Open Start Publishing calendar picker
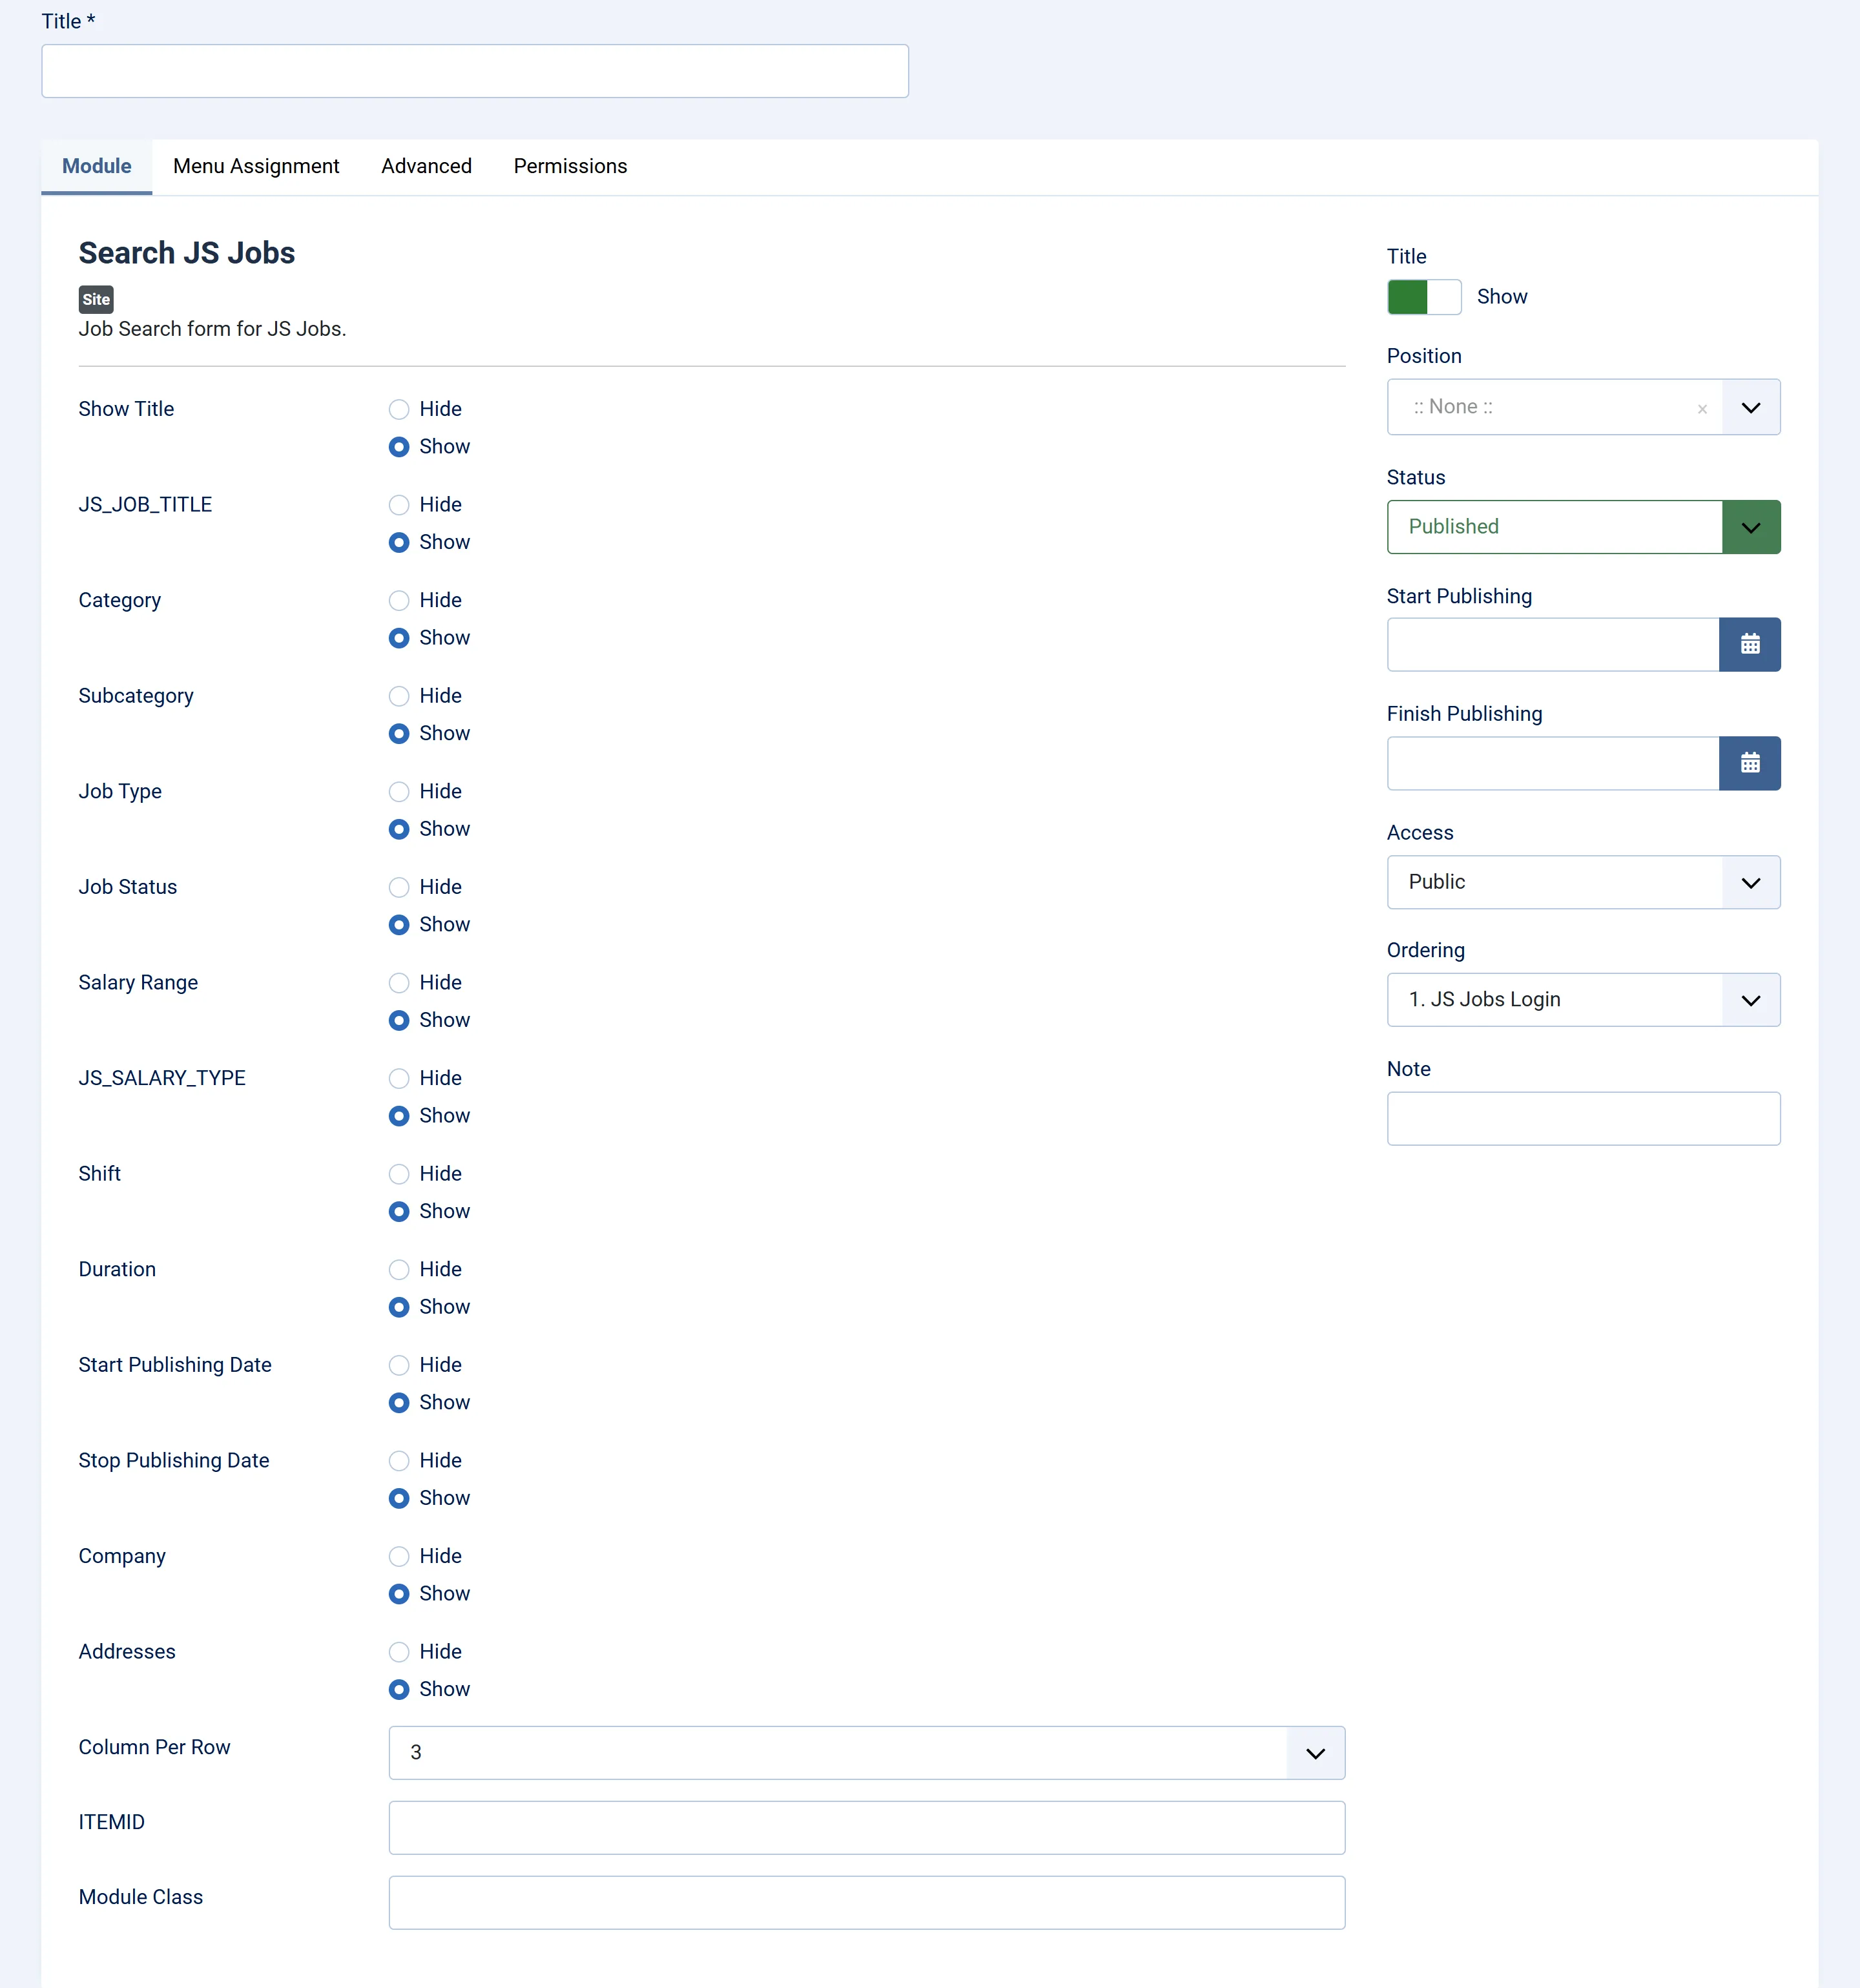1860x1988 pixels. [1749, 645]
